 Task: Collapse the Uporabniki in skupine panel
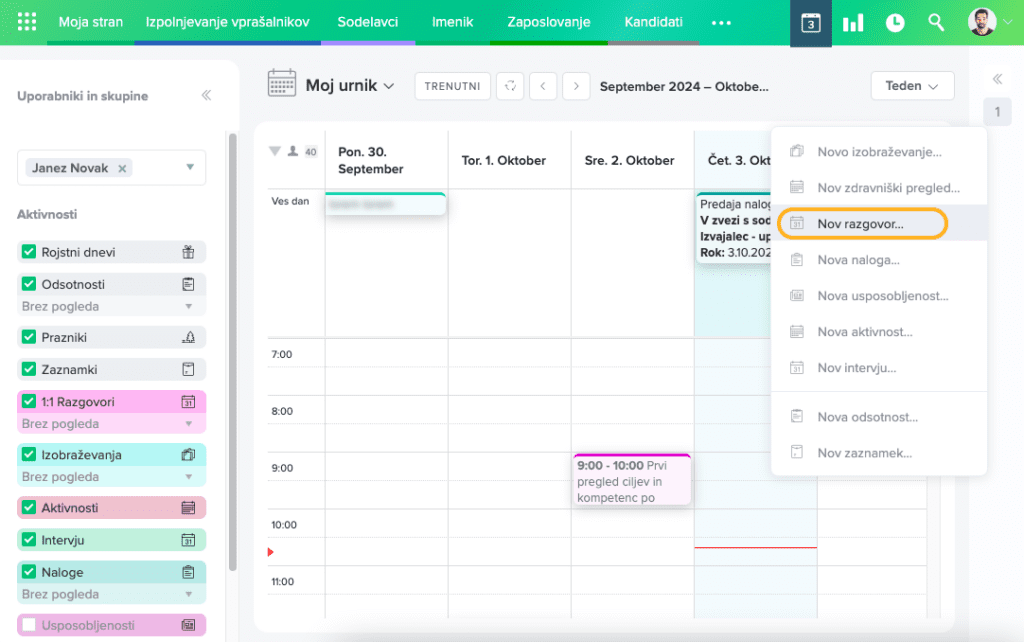(206, 96)
